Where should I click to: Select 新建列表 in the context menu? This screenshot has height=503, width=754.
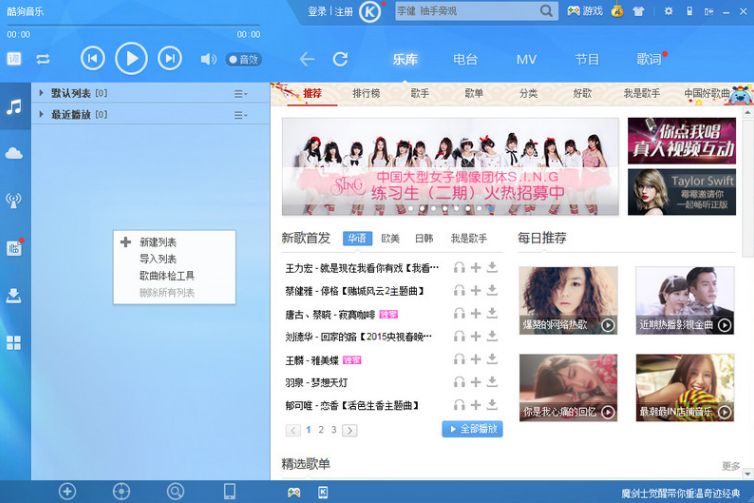[158, 242]
